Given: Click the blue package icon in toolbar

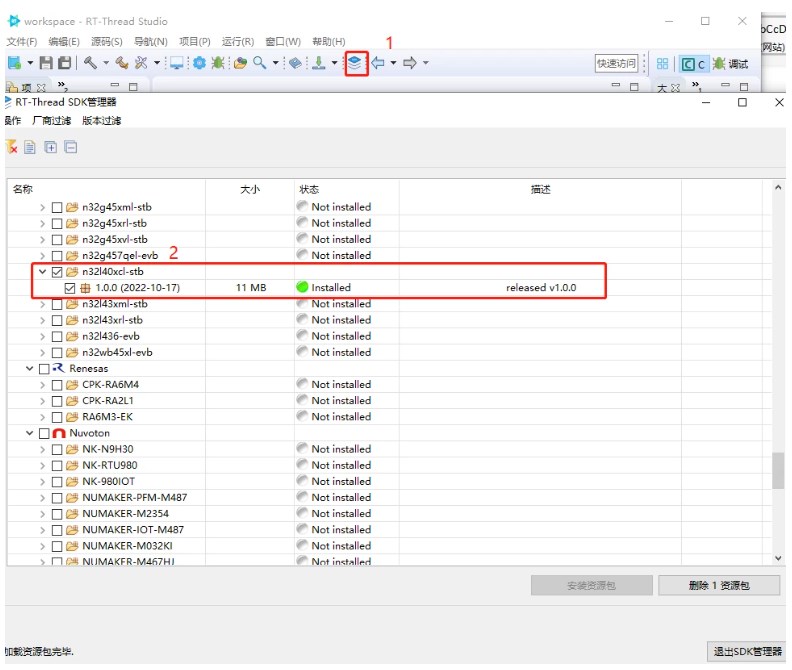Looking at the screenshot, I should click(x=295, y=63).
